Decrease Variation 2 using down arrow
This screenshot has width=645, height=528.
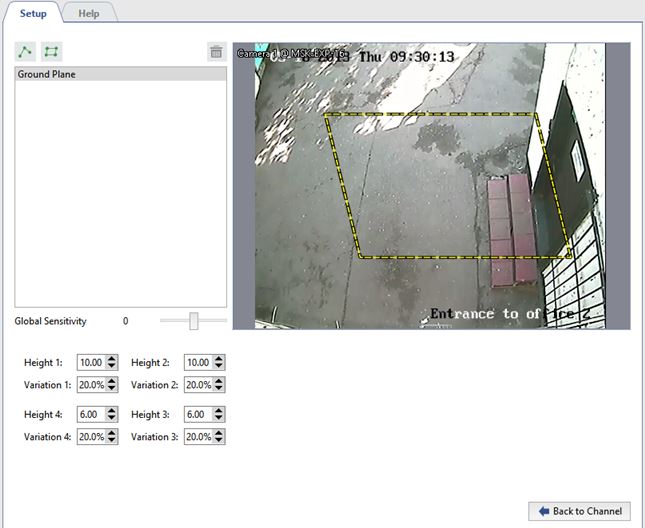(219, 388)
